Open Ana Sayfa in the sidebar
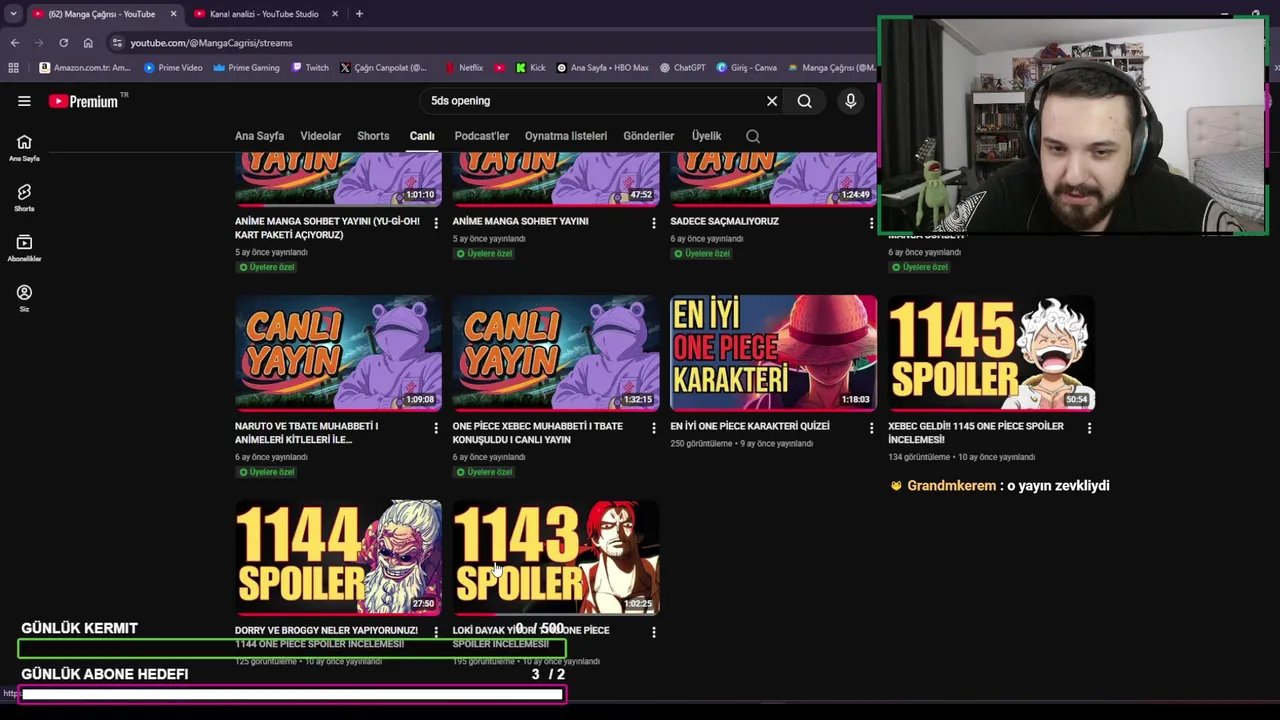 click(24, 148)
